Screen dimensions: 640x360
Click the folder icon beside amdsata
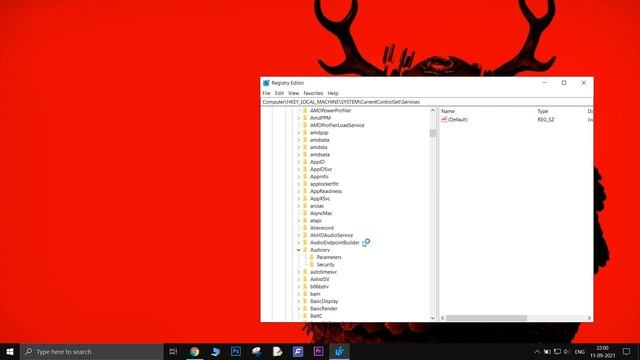305,140
